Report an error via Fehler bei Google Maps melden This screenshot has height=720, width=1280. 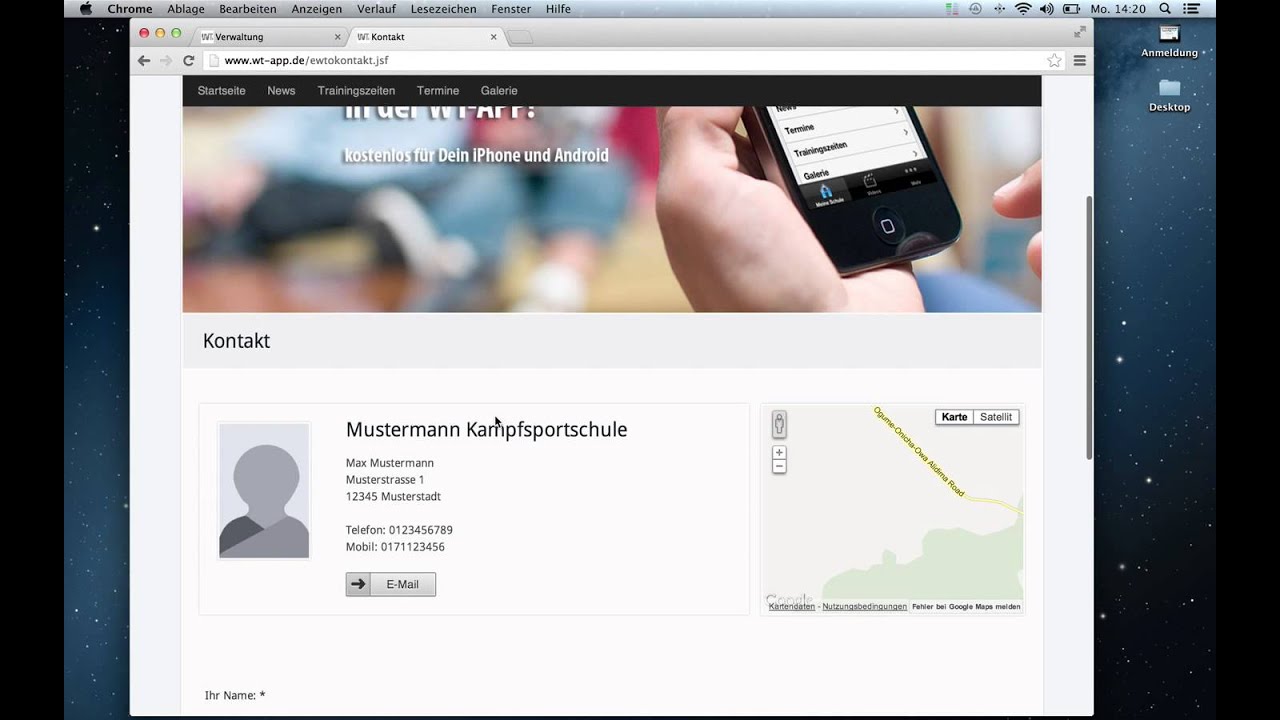click(x=966, y=607)
